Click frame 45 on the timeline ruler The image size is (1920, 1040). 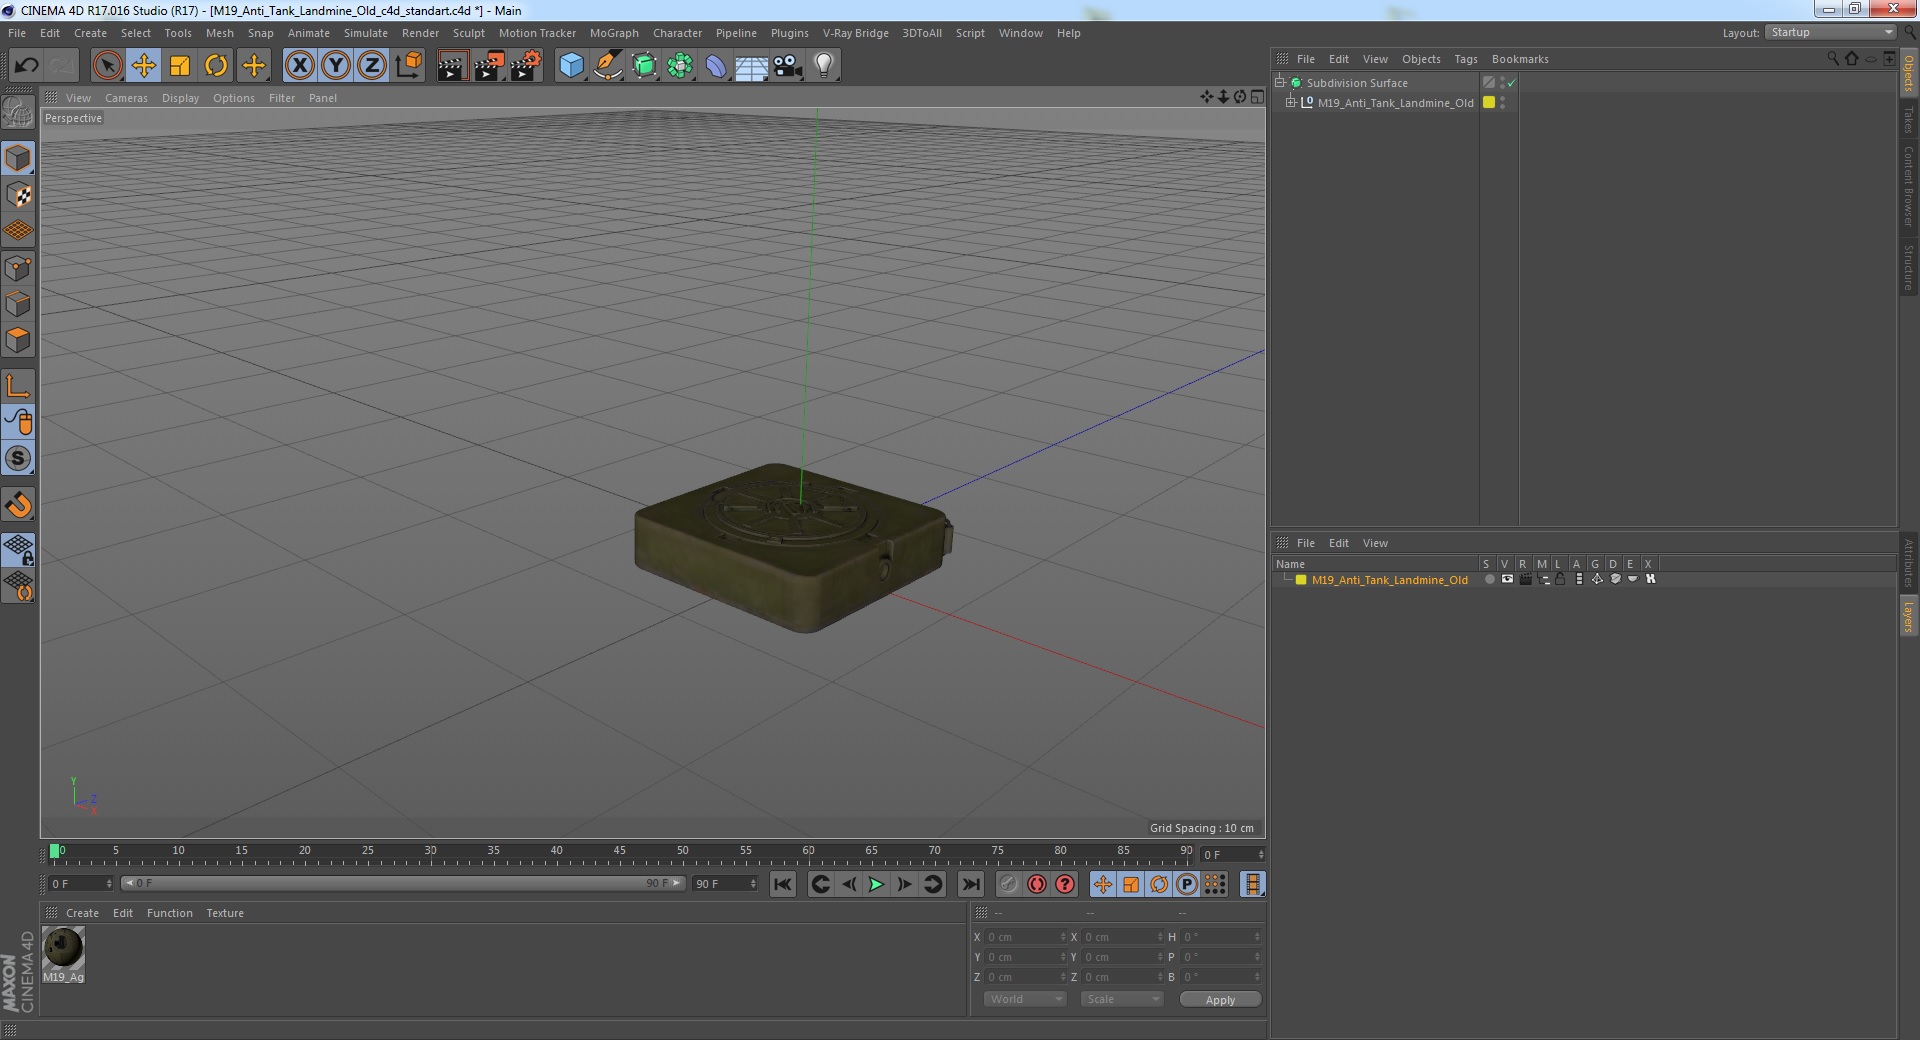[619, 851]
